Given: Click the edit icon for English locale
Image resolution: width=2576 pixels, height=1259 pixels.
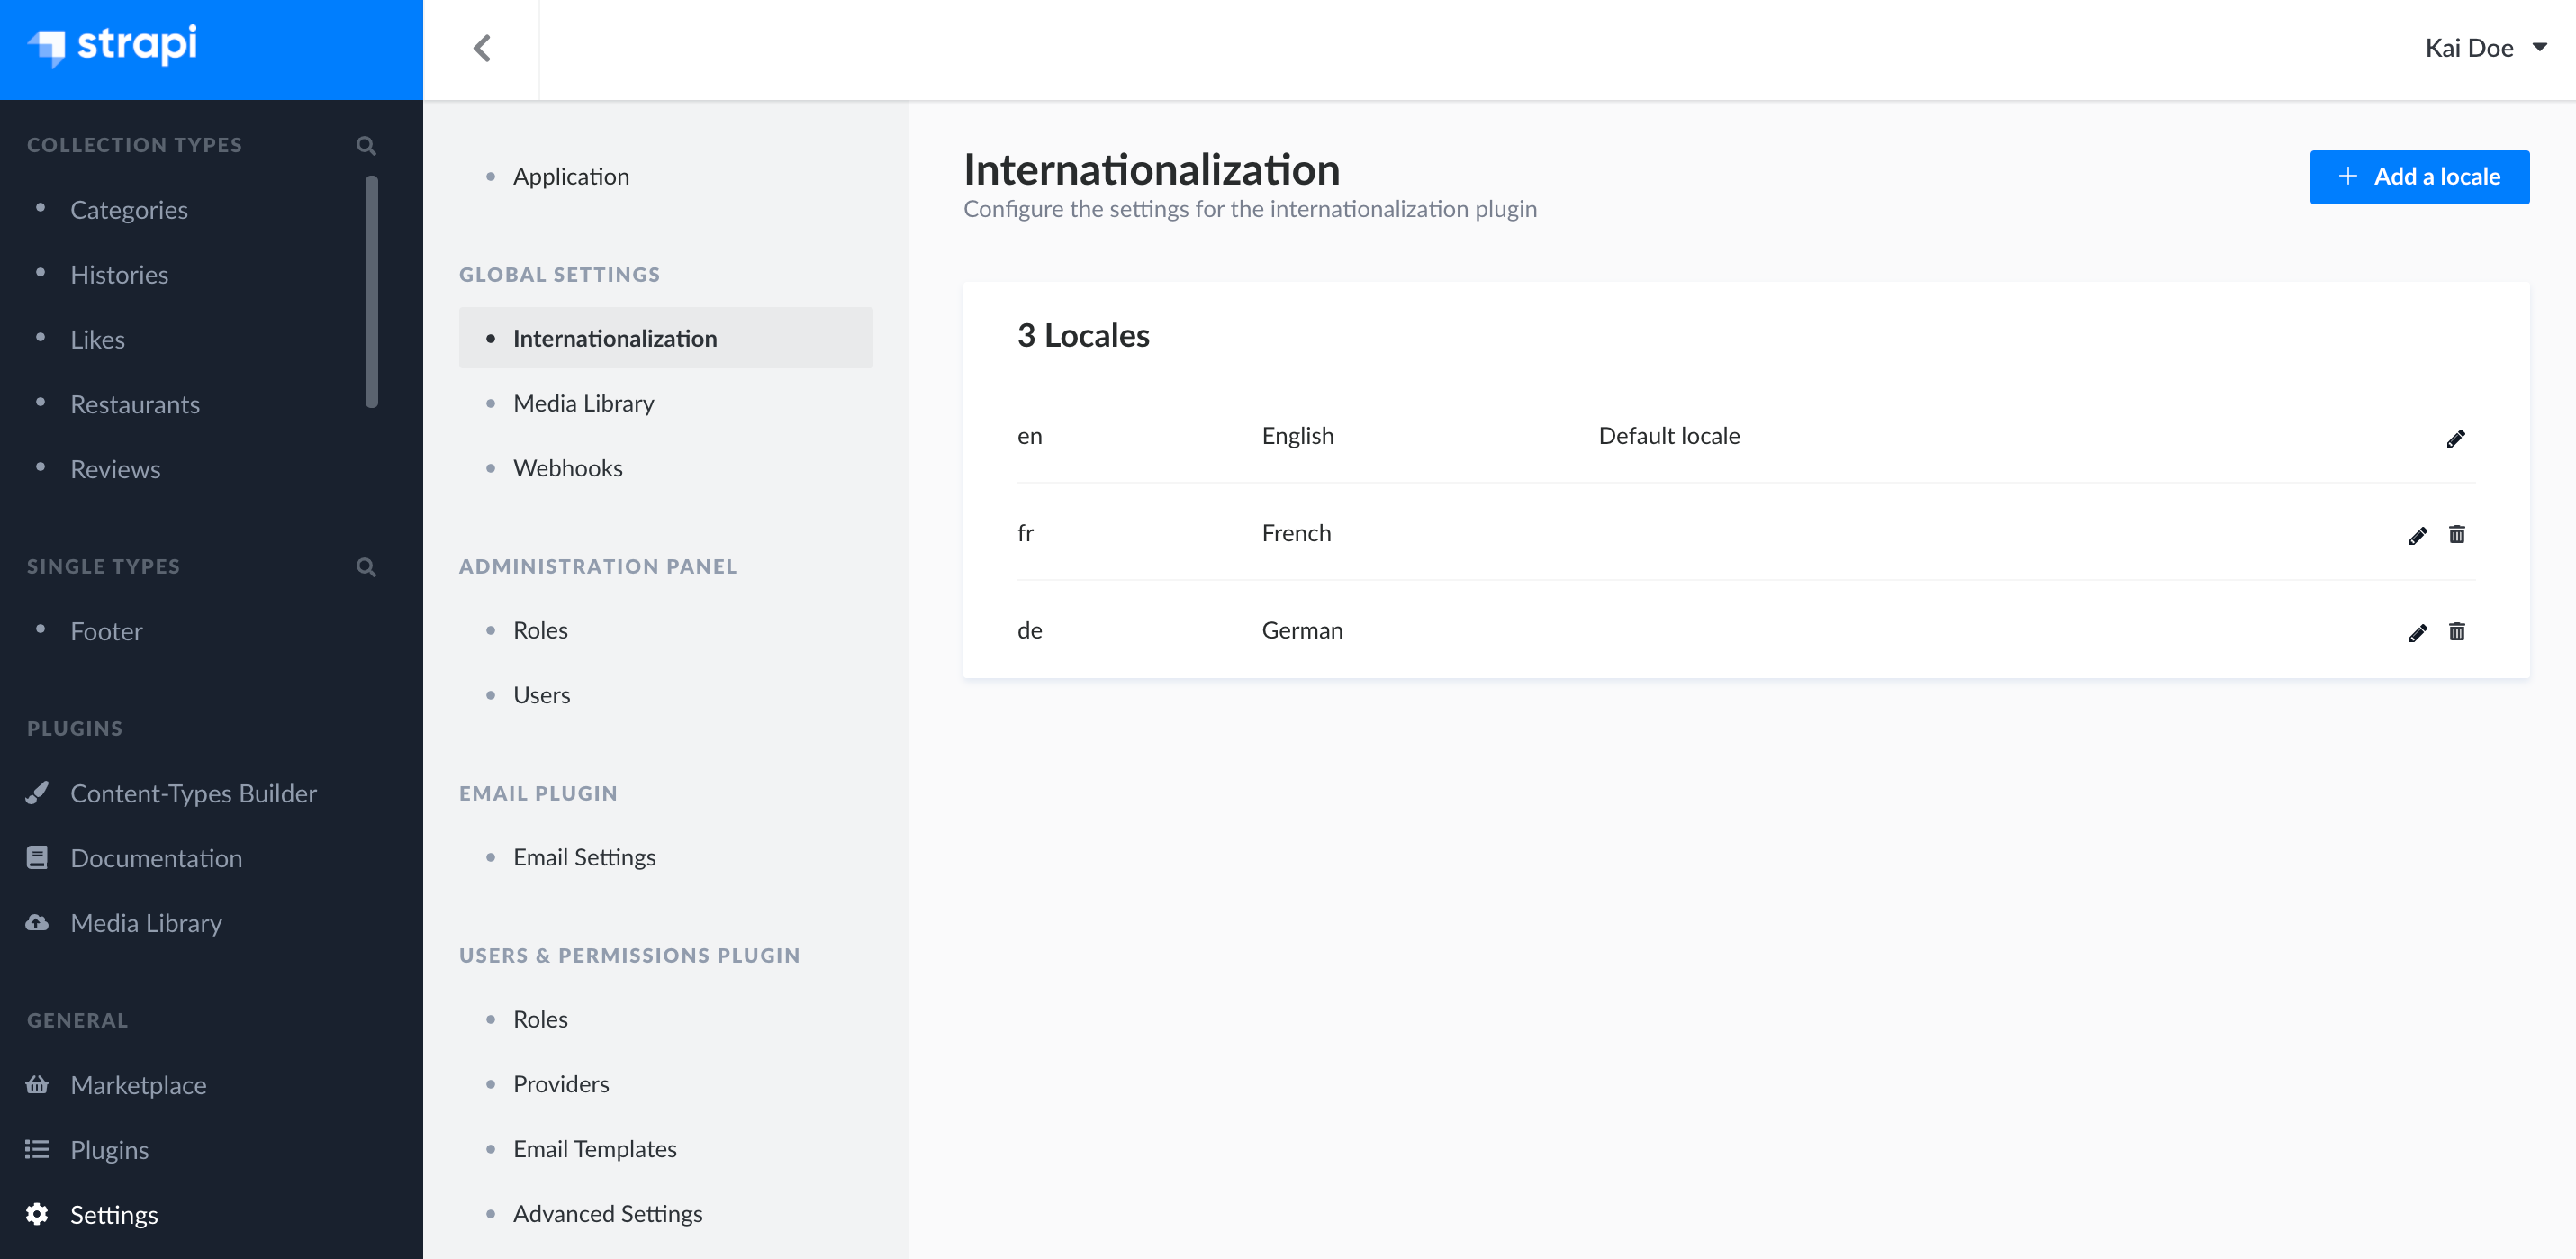Looking at the screenshot, I should (2458, 437).
